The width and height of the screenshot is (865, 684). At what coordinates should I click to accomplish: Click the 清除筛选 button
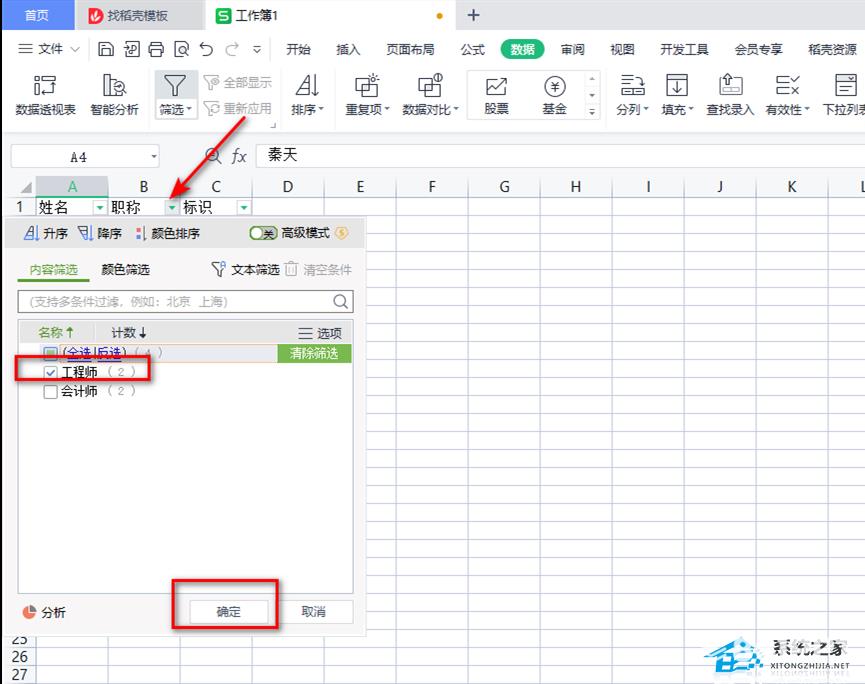point(314,353)
